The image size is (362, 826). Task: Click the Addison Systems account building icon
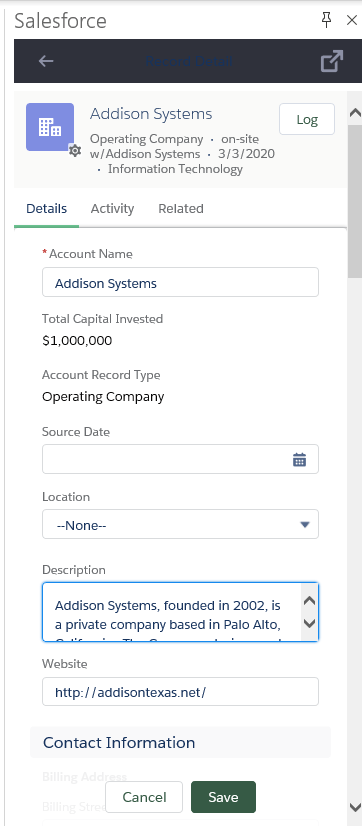50,127
